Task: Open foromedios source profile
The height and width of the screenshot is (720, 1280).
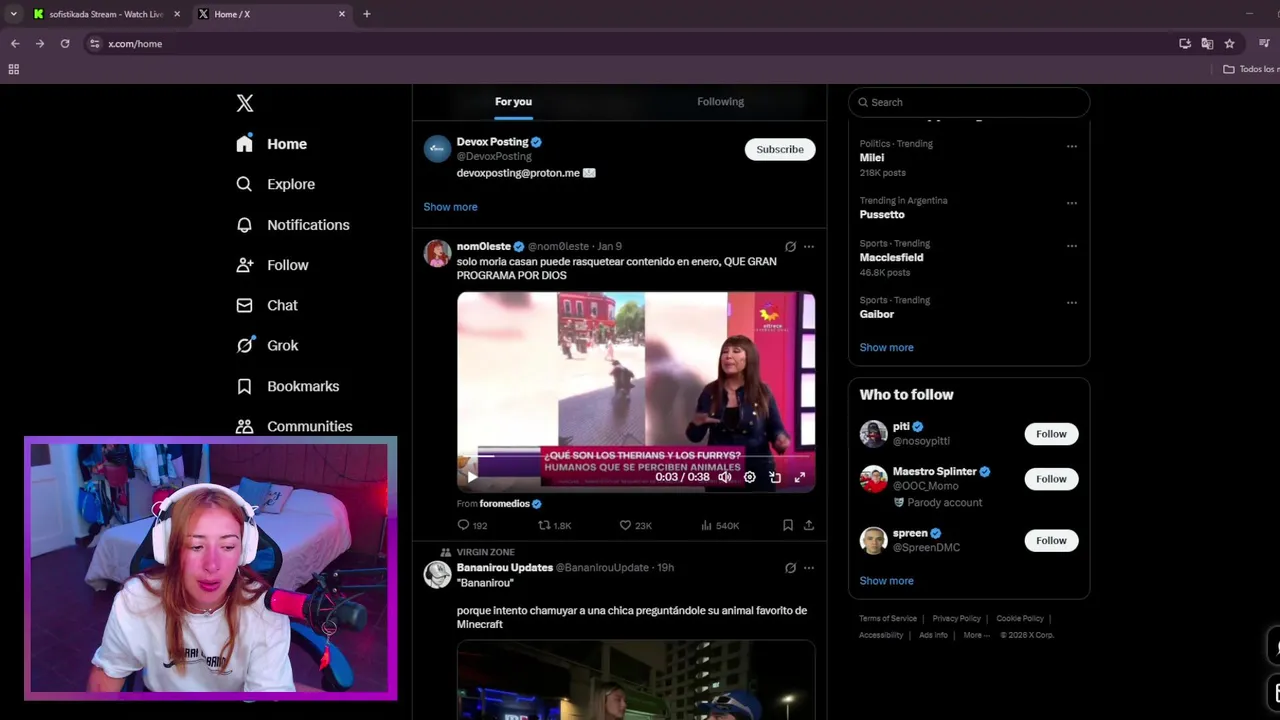Action: [x=504, y=504]
